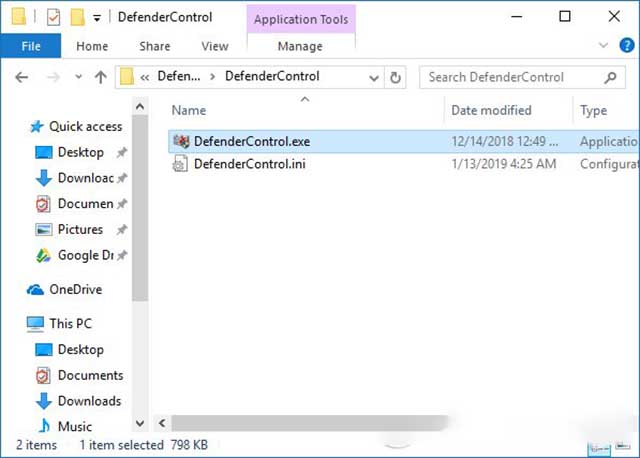Click navigation pane scroll up arrow
The image size is (640, 458).
tap(140, 107)
